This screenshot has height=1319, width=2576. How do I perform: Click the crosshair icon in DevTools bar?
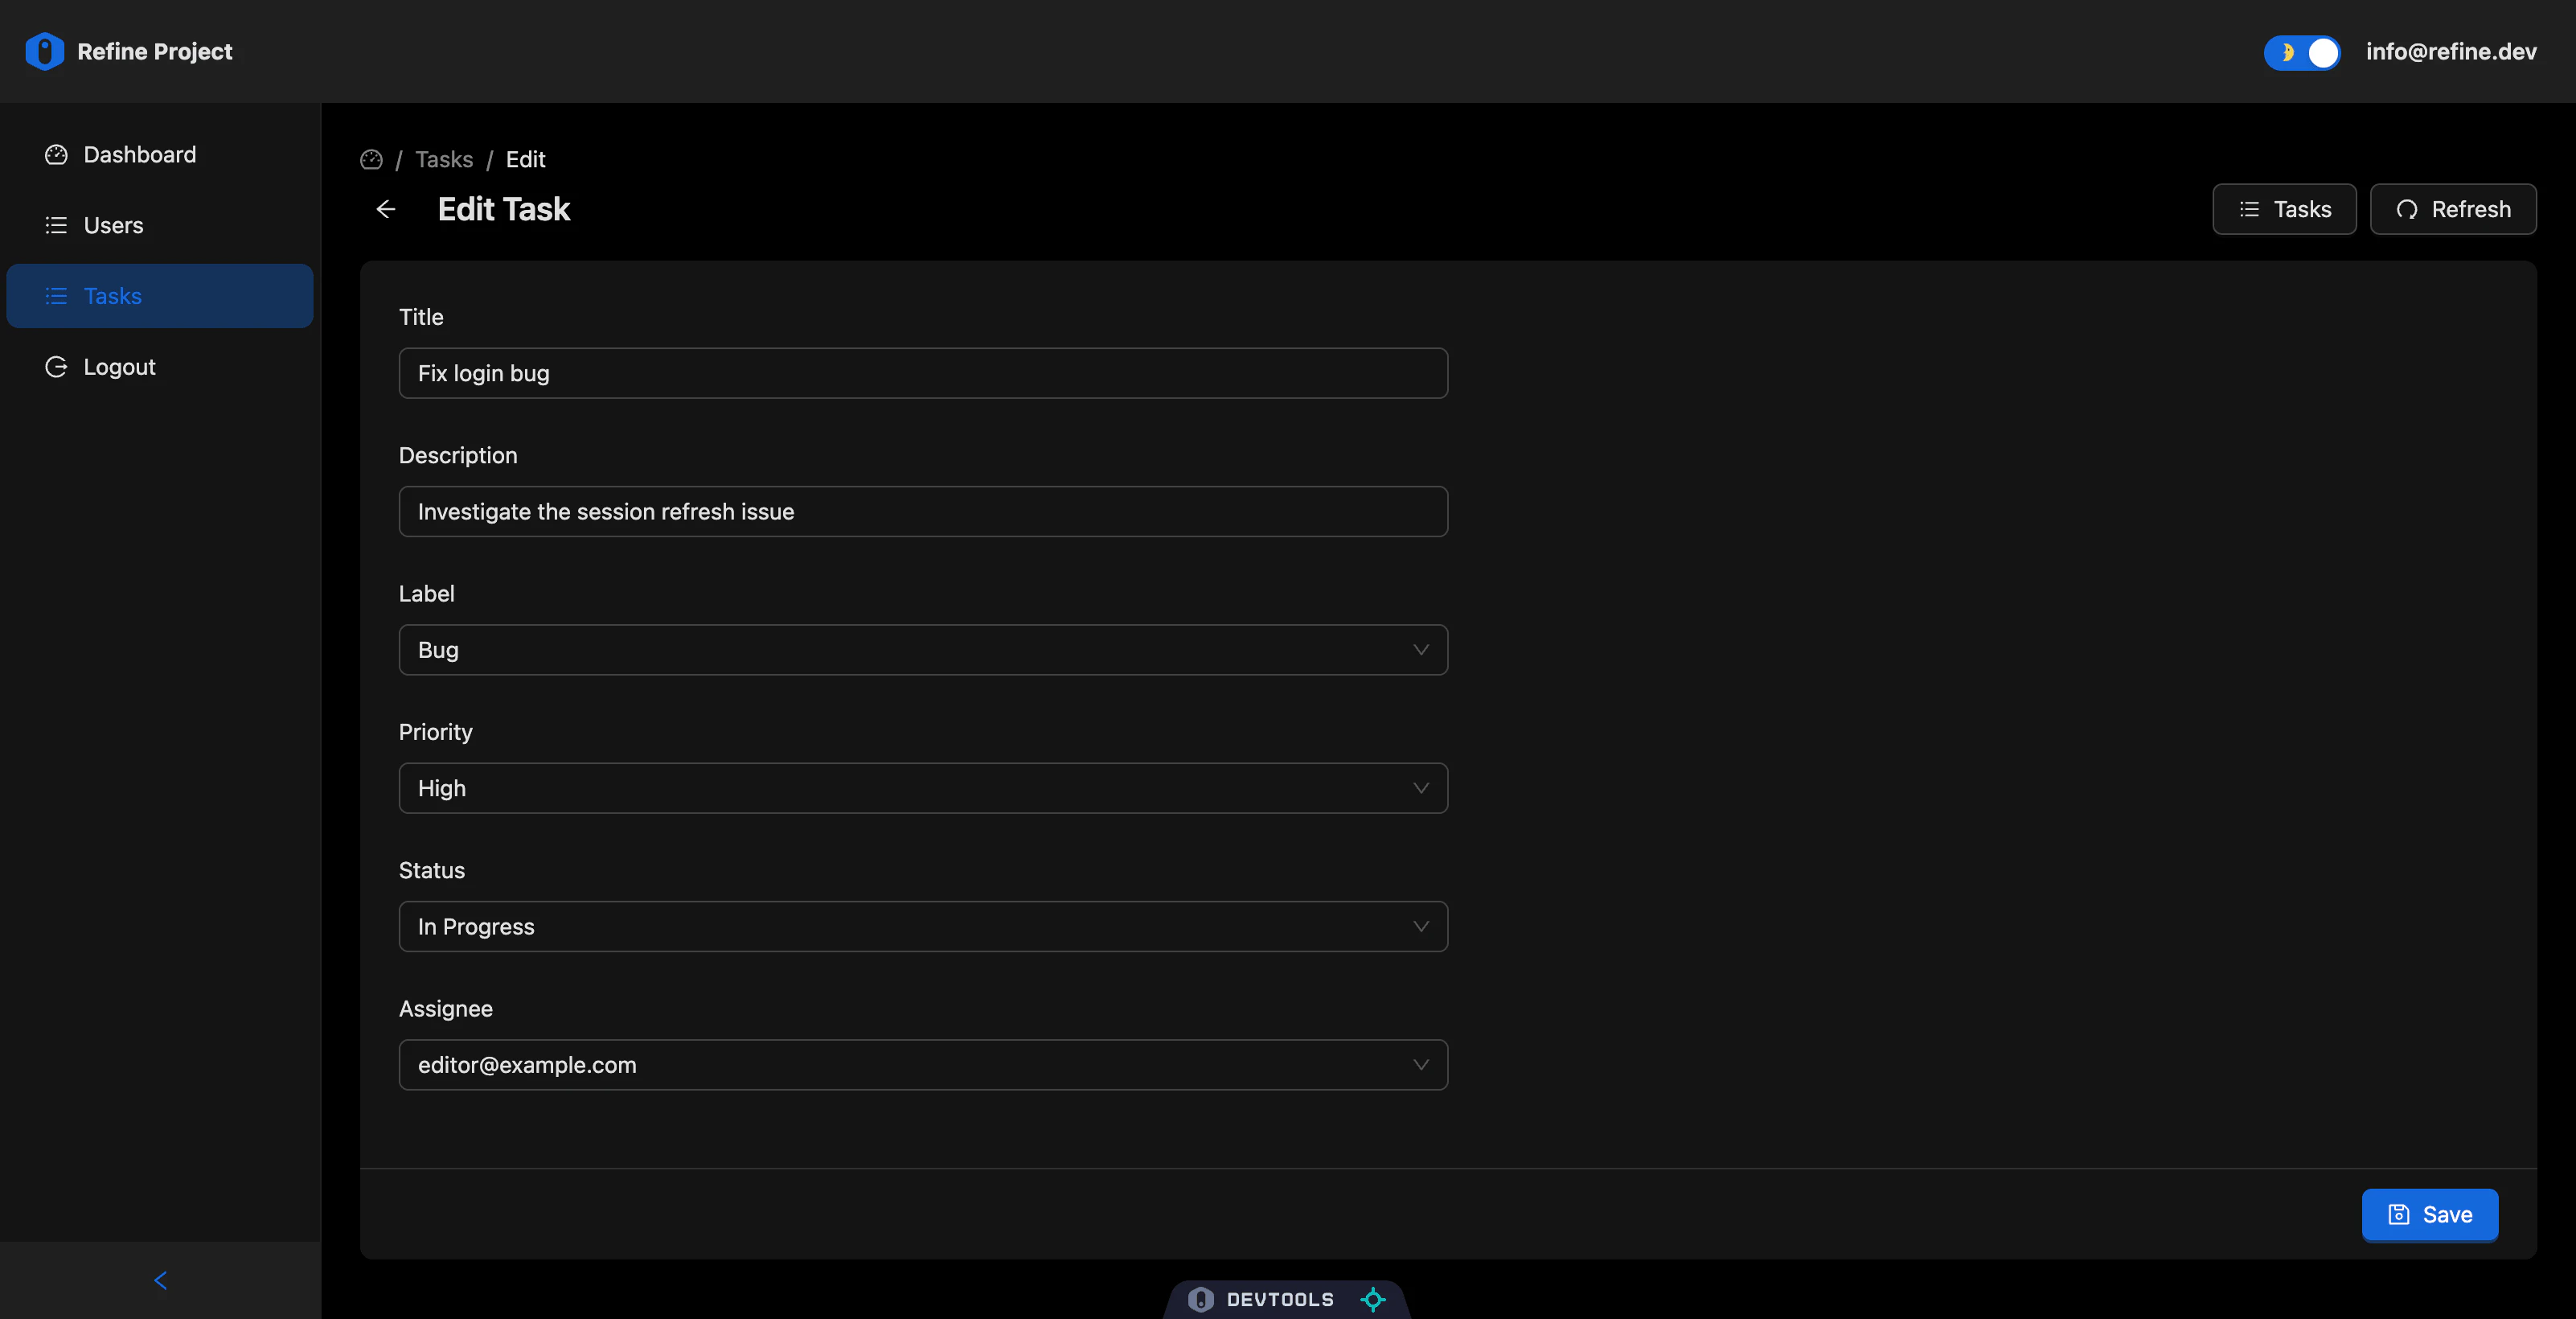click(x=1373, y=1299)
